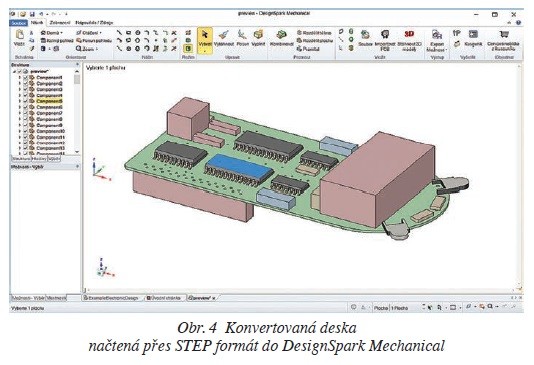Expand the Component6 tree node

[20, 107]
